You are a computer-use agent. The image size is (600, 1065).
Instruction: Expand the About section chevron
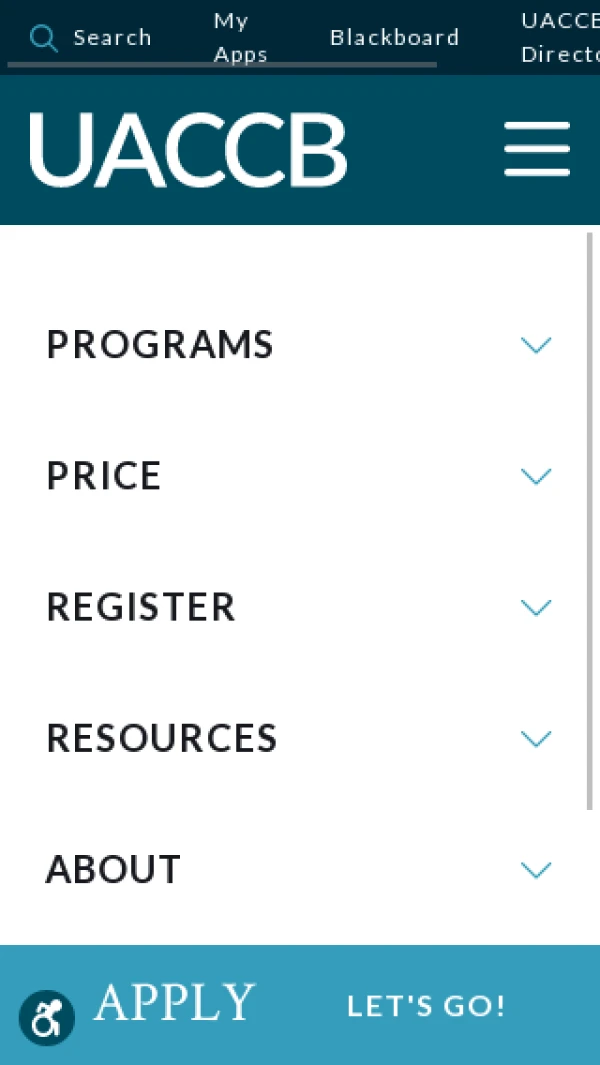(536, 870)
